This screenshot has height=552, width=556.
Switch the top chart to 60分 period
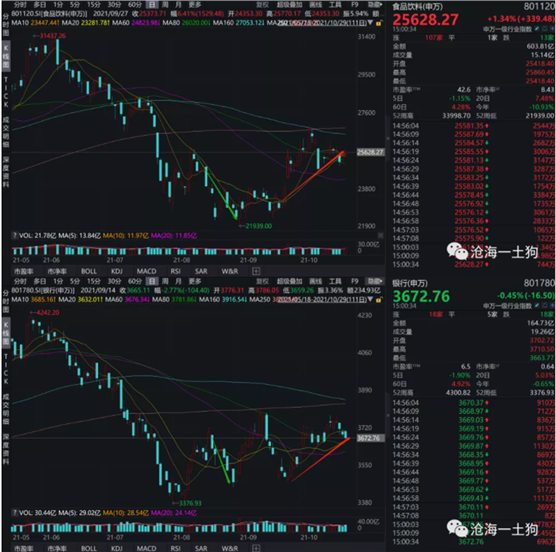coord(134,5)
